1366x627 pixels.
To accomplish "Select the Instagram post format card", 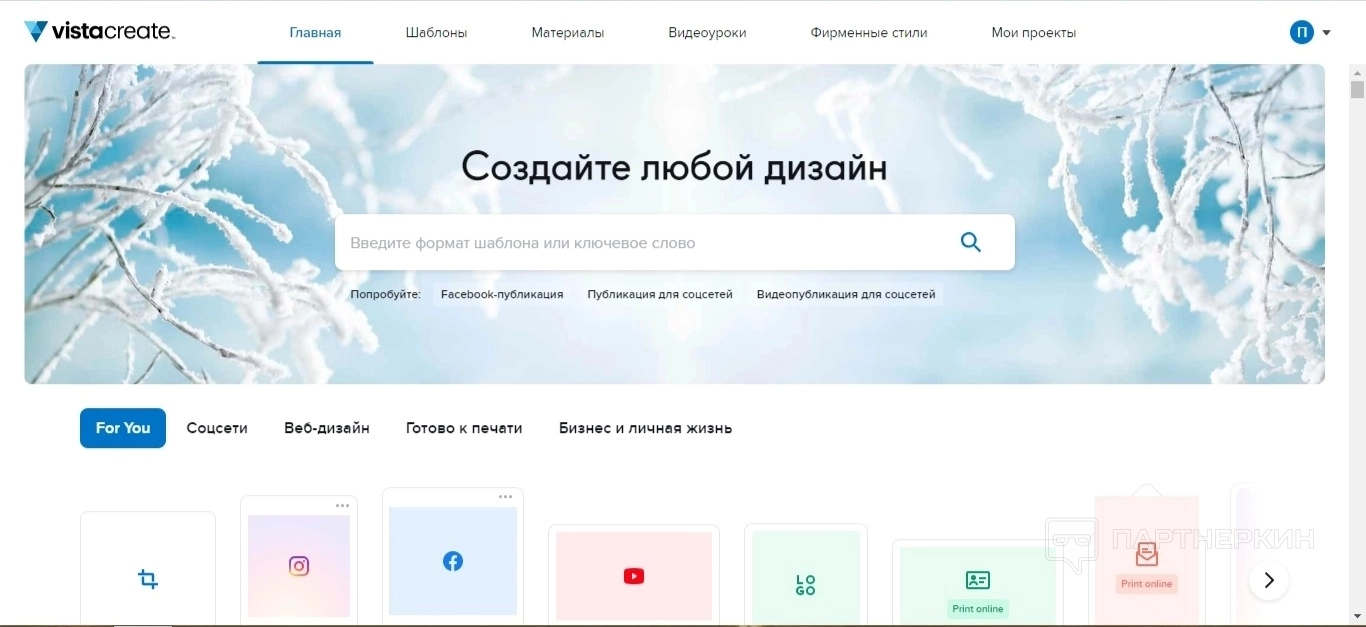I will (x=299, y=561).
